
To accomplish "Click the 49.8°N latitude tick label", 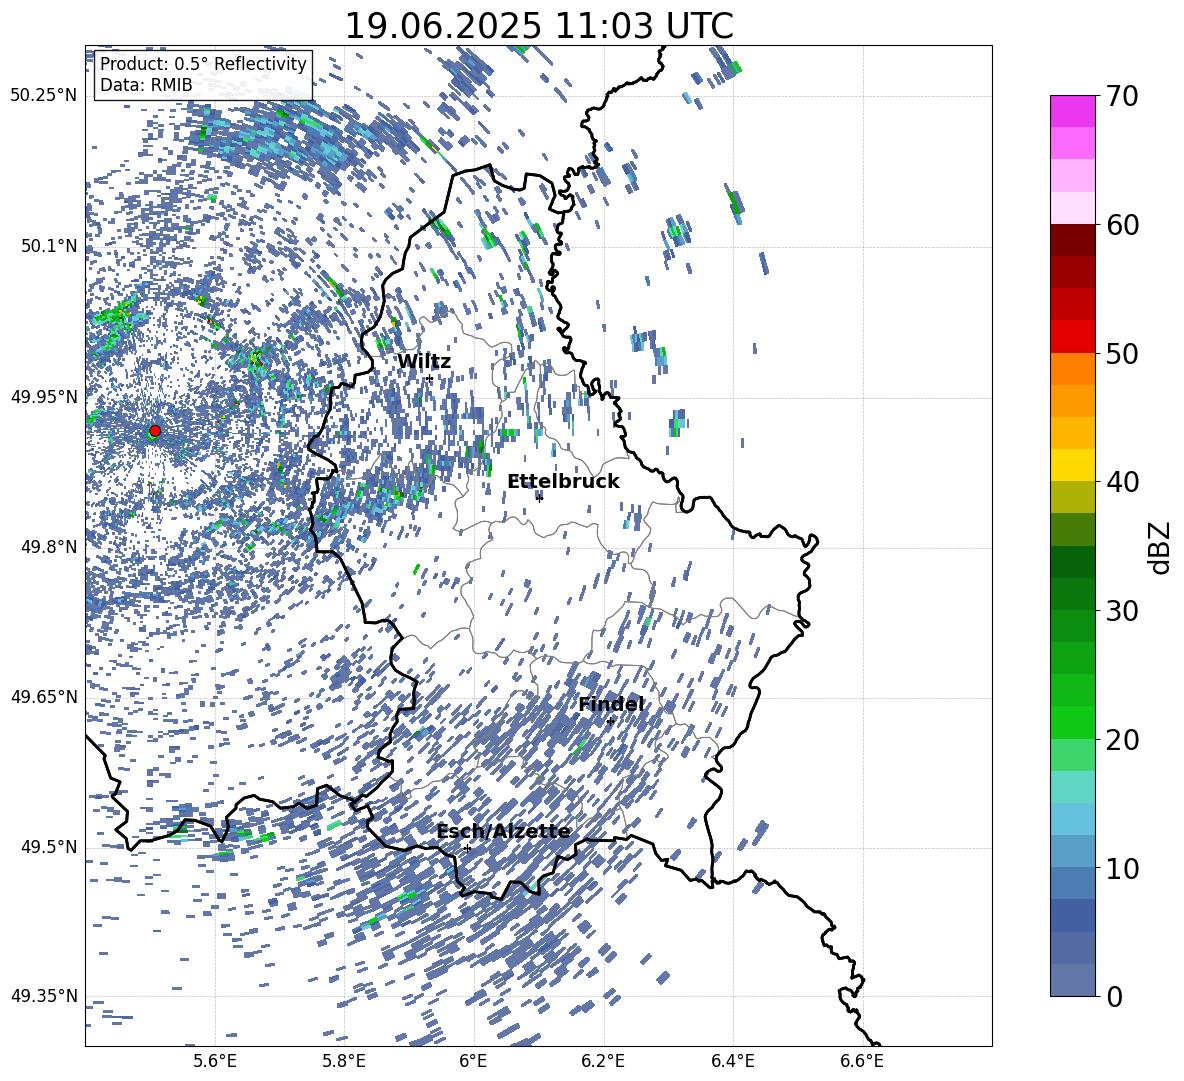I will [x=49, y=547].
